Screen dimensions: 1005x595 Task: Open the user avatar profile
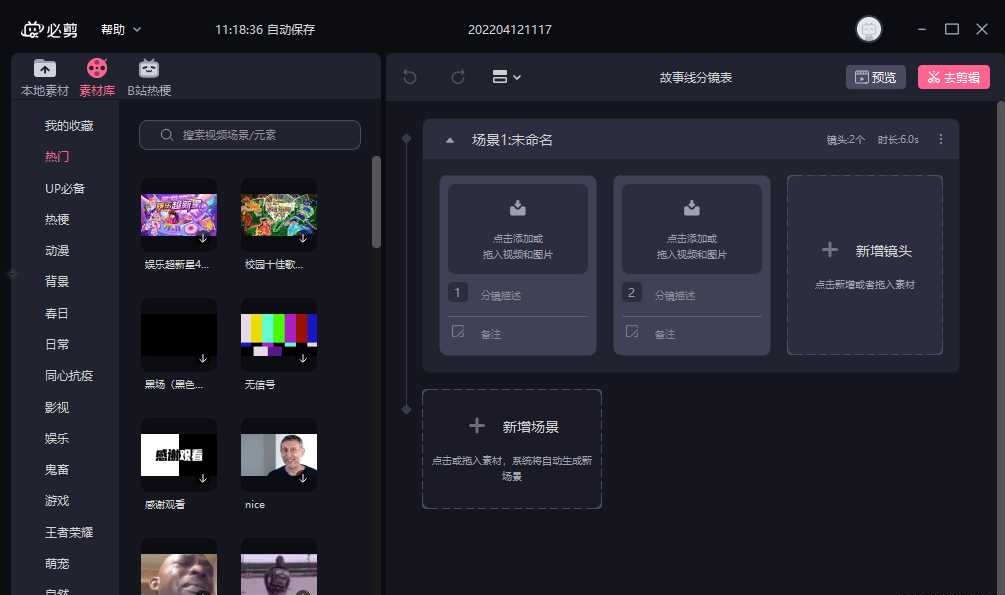868,29
